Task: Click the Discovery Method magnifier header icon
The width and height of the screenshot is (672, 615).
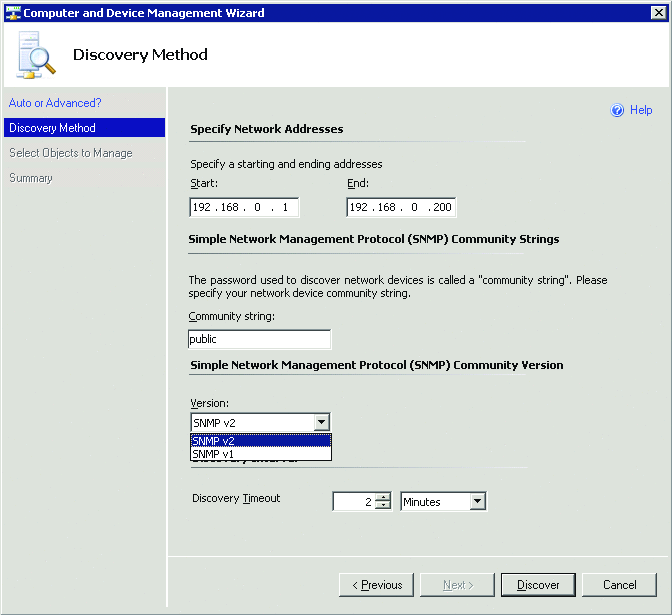Action: (x=36, y=56)
